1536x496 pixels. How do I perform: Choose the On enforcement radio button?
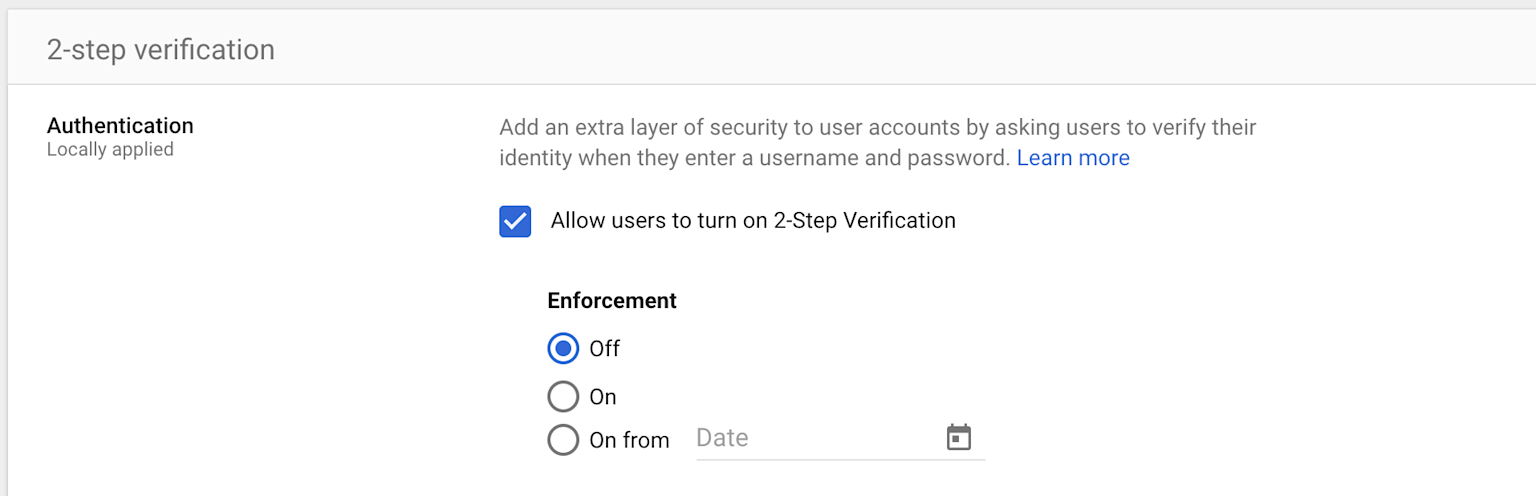(563, 397)
